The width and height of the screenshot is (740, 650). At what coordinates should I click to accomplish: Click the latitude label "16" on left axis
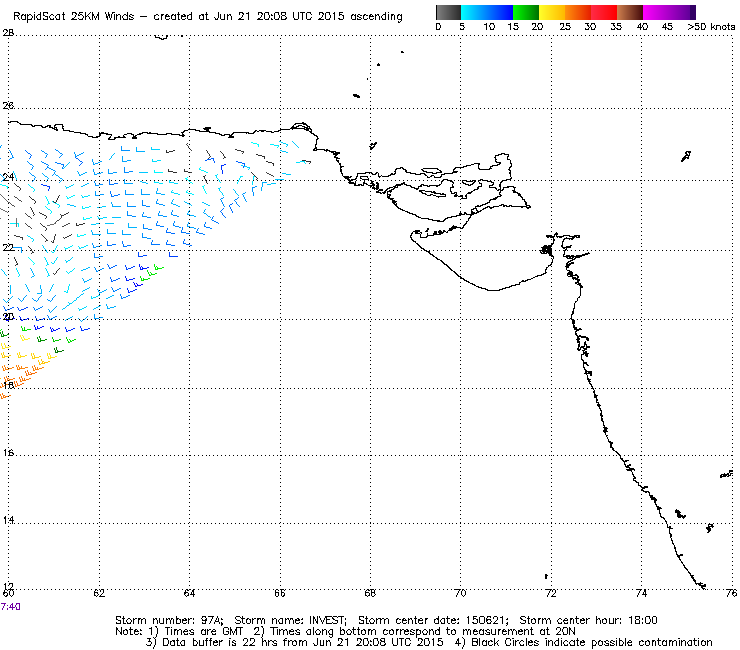pos(8,453)
